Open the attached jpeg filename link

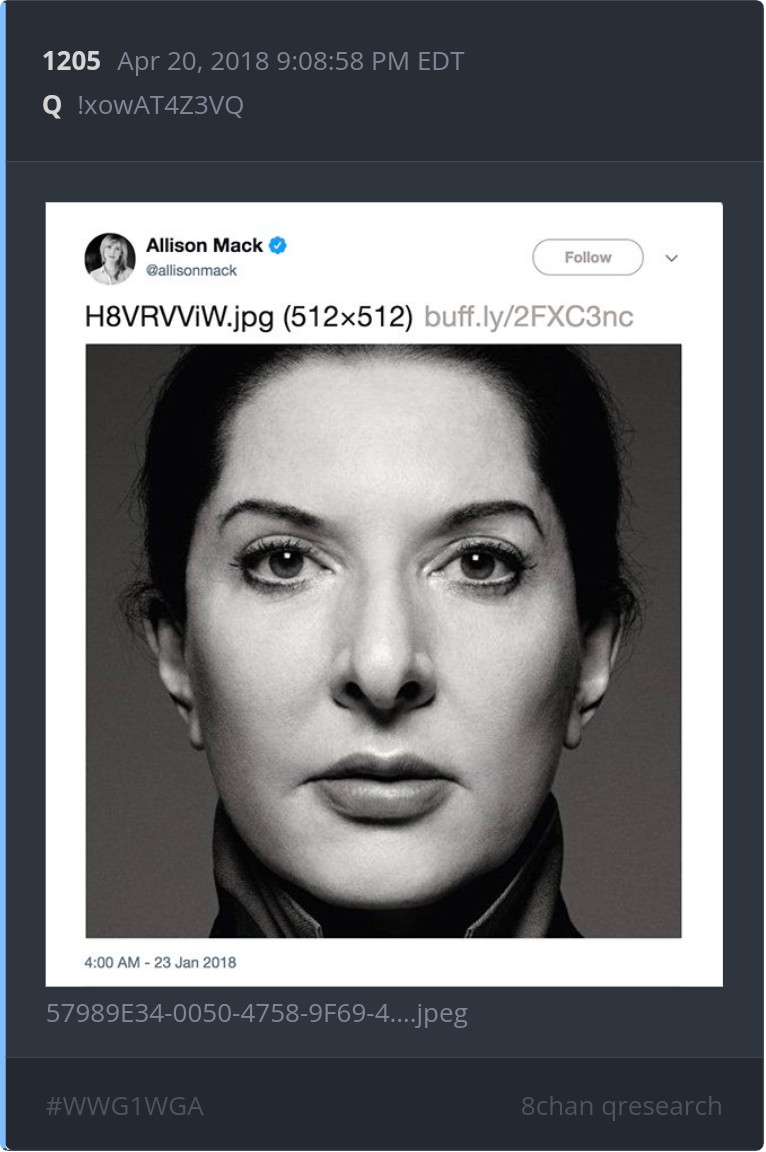tap(257, 1014)
